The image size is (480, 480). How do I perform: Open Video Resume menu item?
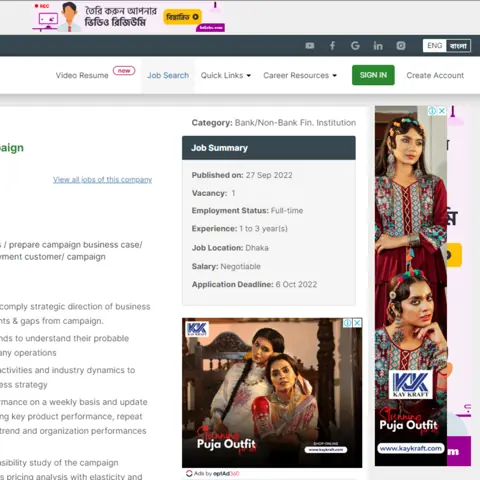click(x=82, y=76)
